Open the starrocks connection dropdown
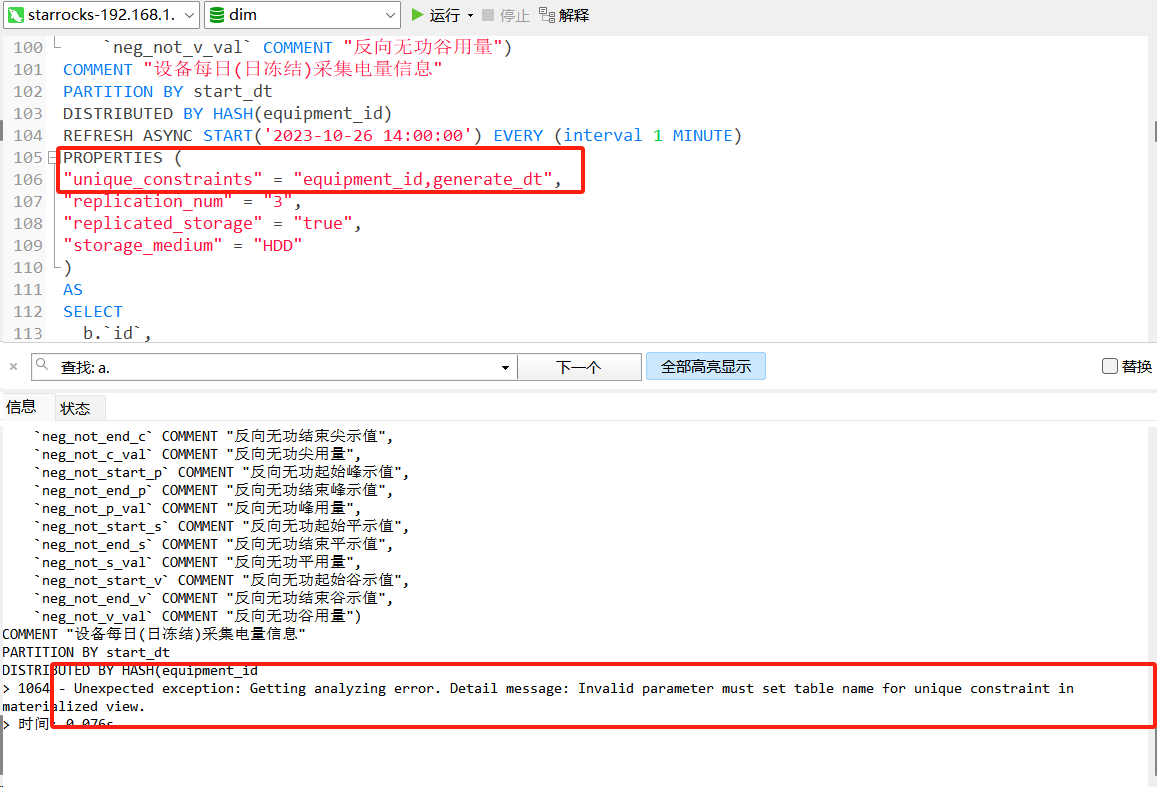The width and height of the screenshot is (1157, 787). click(x=189, y=15)
